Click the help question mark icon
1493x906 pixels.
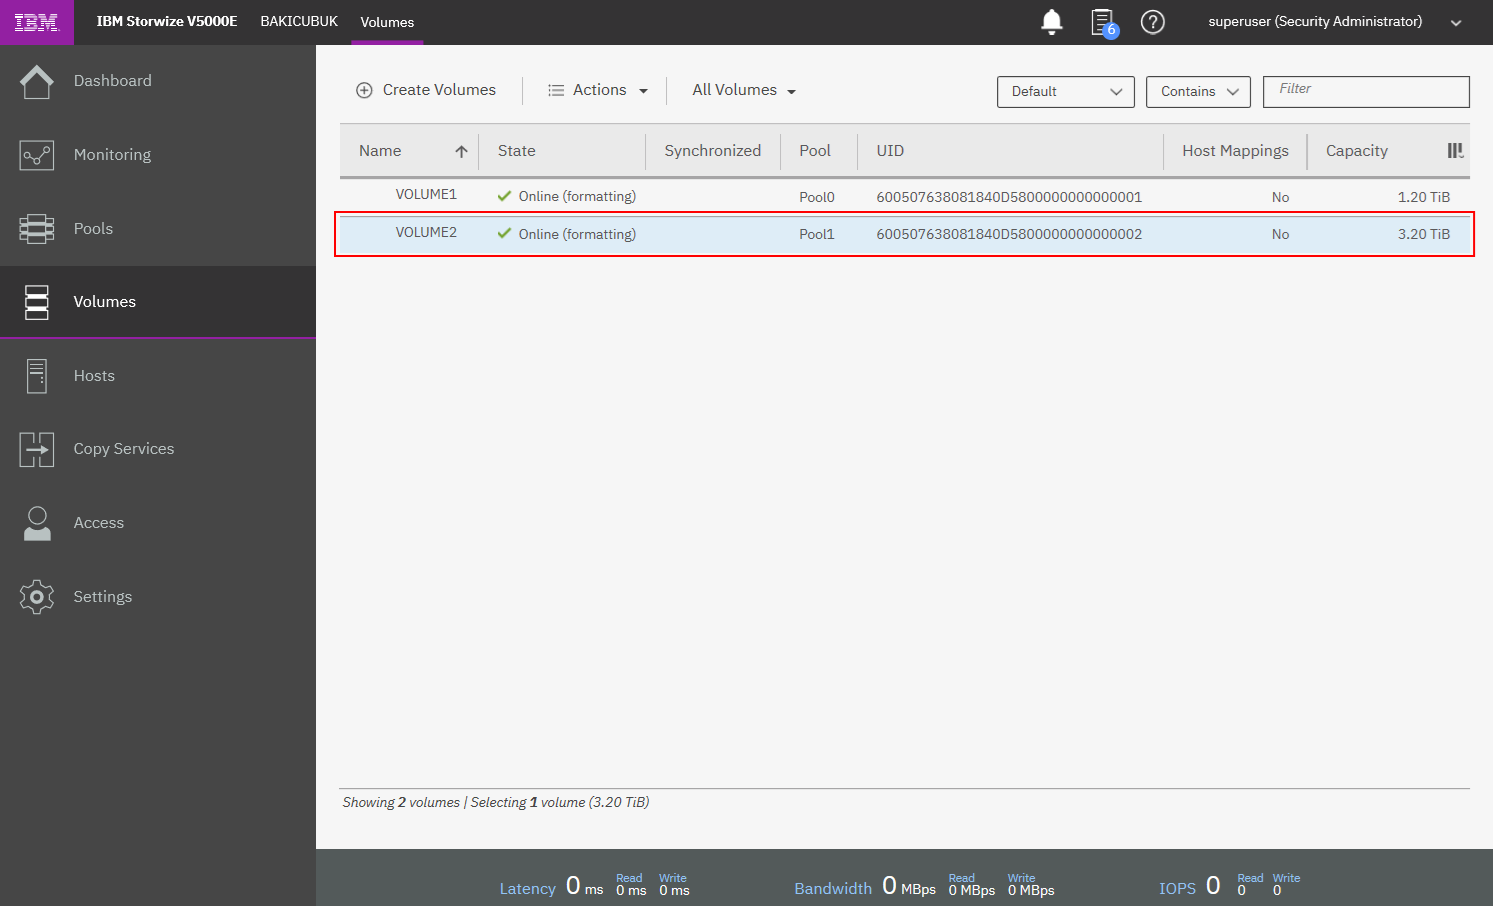click(x=1152, y=22)
